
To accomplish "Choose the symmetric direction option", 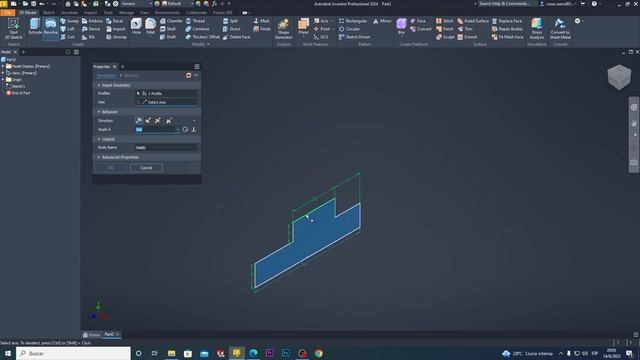I will pos(158,120).
